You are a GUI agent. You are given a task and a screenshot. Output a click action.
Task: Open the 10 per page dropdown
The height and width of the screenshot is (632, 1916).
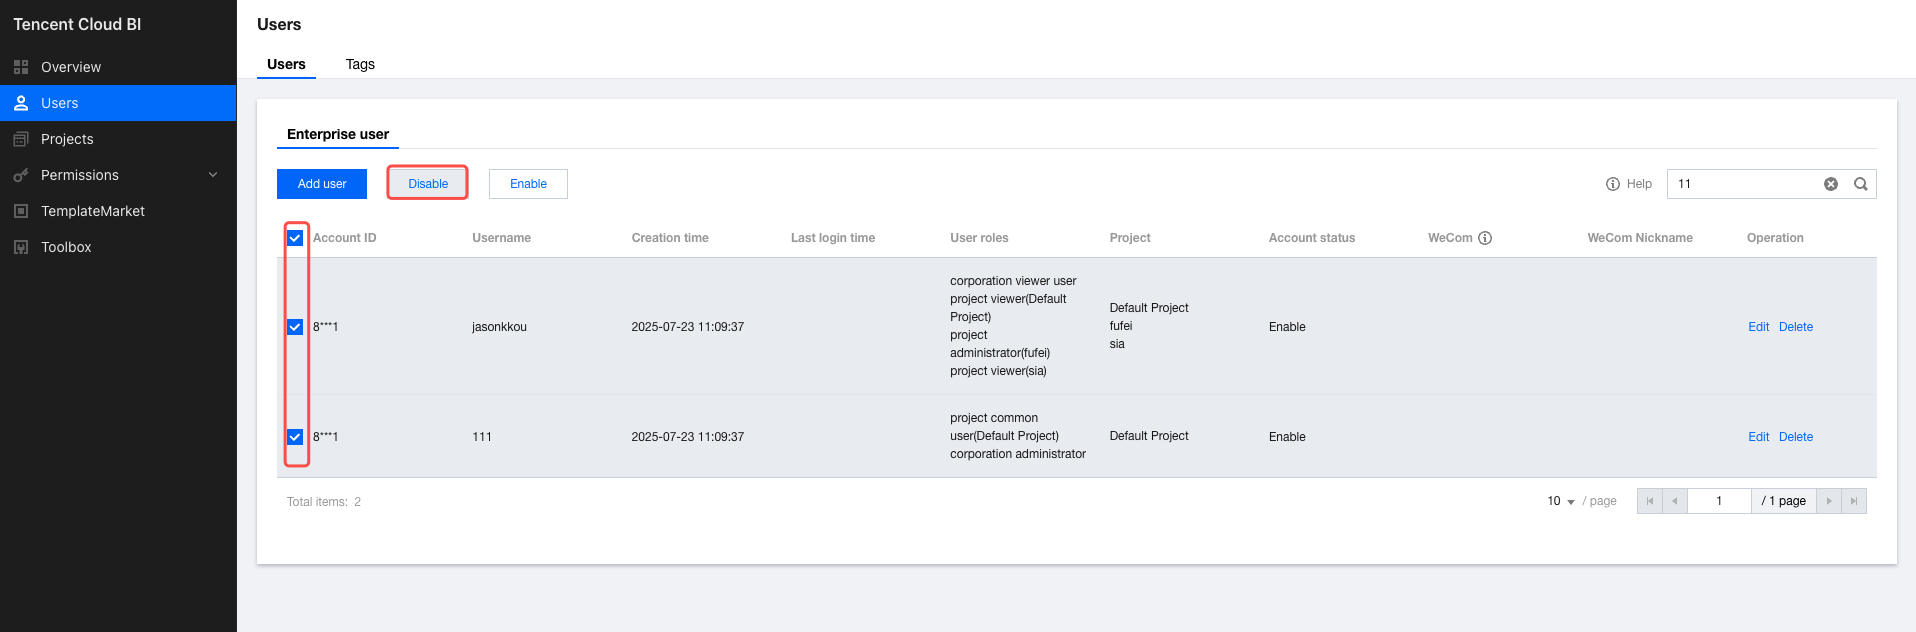coord(1561,501)
